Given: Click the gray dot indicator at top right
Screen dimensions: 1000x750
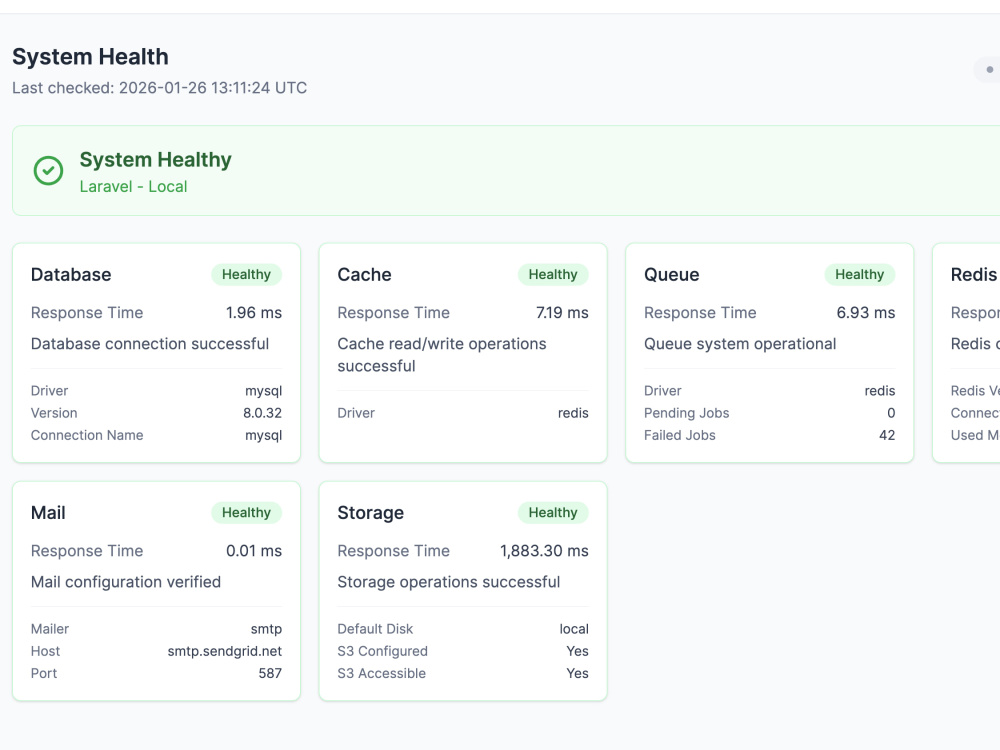Looking at the screenshot, I should point(990,70).
